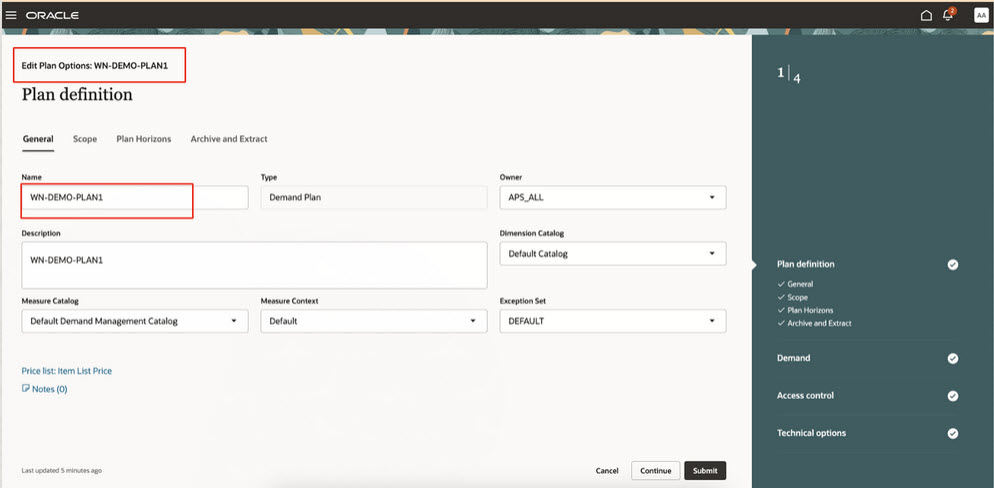Viewport: 994px width, 488px height.
Task: Go to the Demand step in sidebar
Action: pos(794,358)
